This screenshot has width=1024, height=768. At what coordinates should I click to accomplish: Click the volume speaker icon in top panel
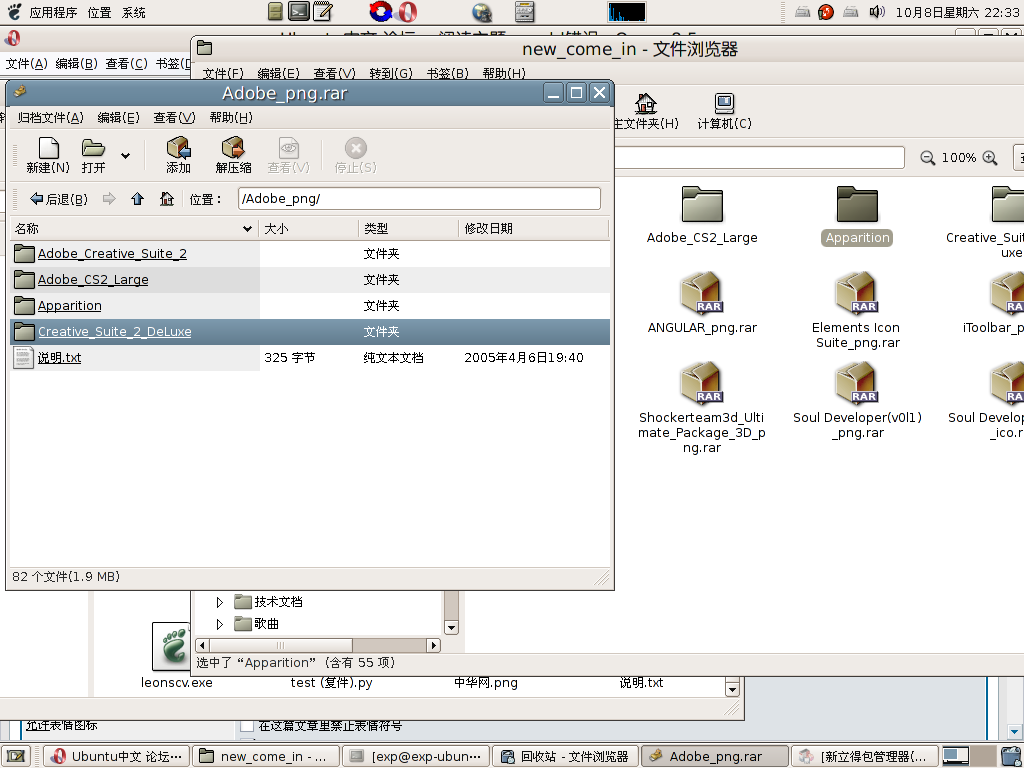coord(877,12)
